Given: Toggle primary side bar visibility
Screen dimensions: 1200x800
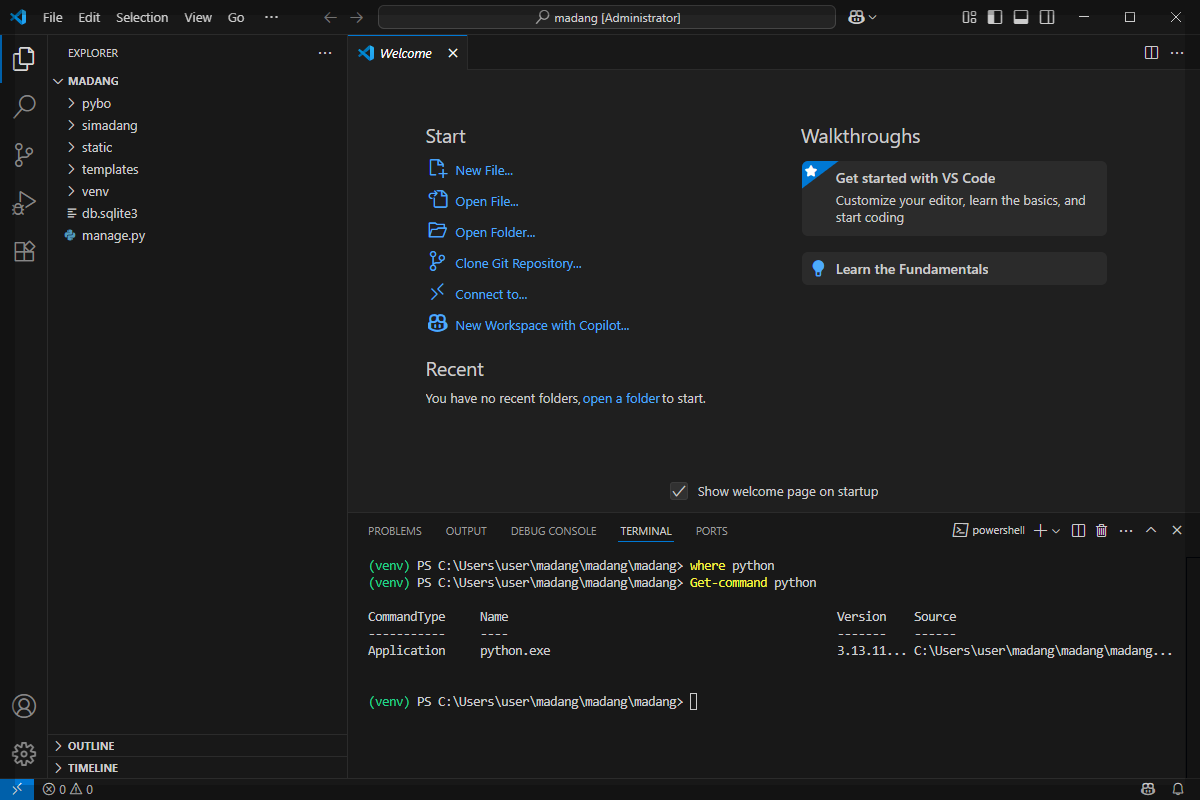Looking at the screenshot, I should tap(995, 17).
